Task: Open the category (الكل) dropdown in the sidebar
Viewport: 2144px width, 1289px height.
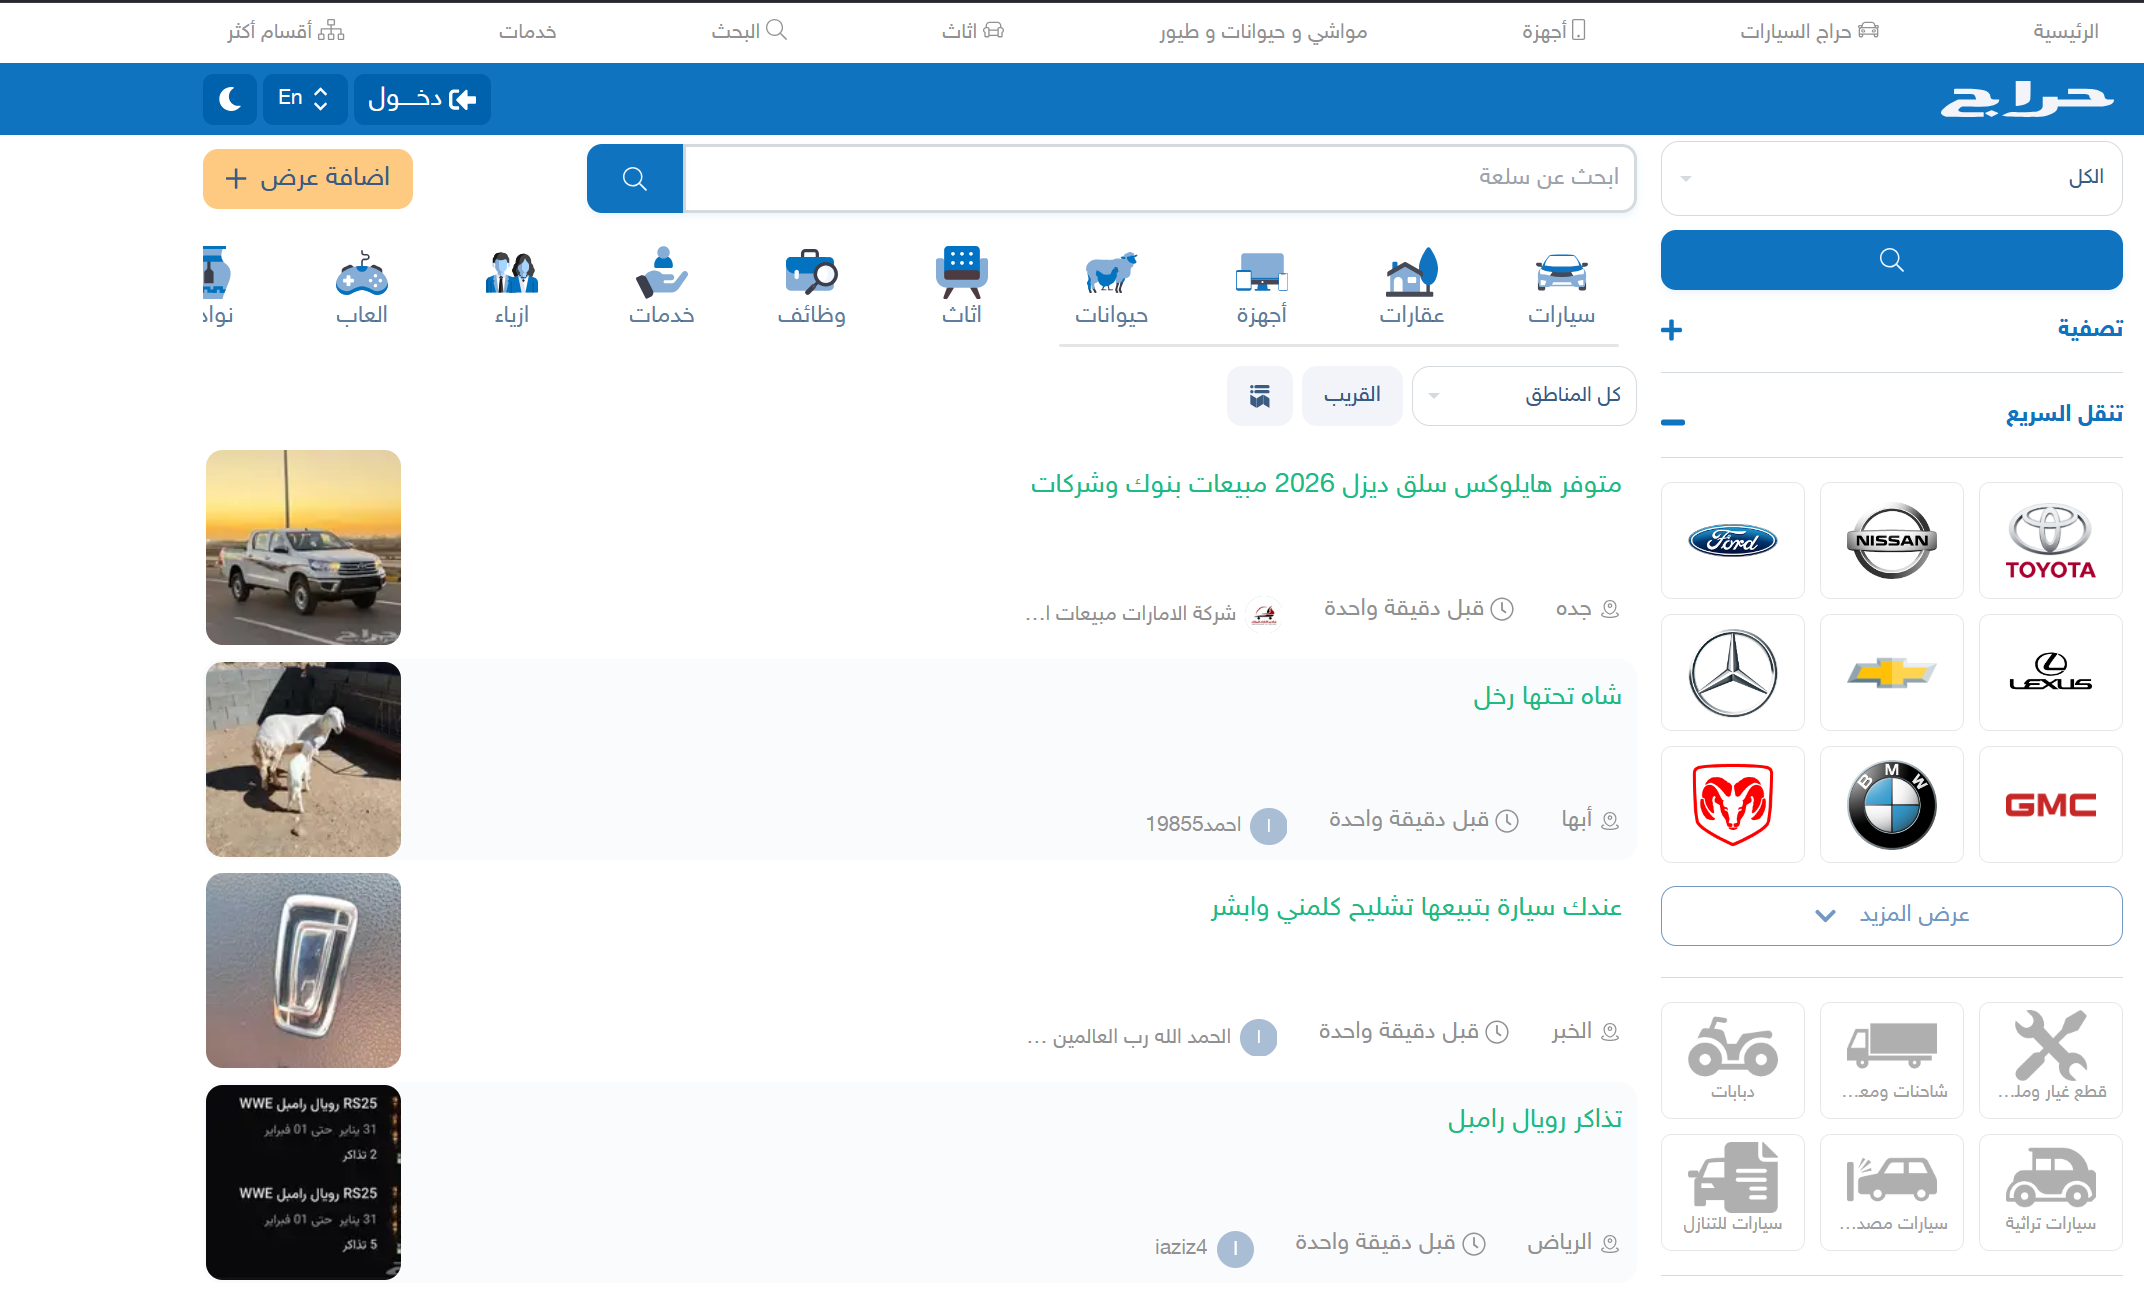Action: (1890, 178)
